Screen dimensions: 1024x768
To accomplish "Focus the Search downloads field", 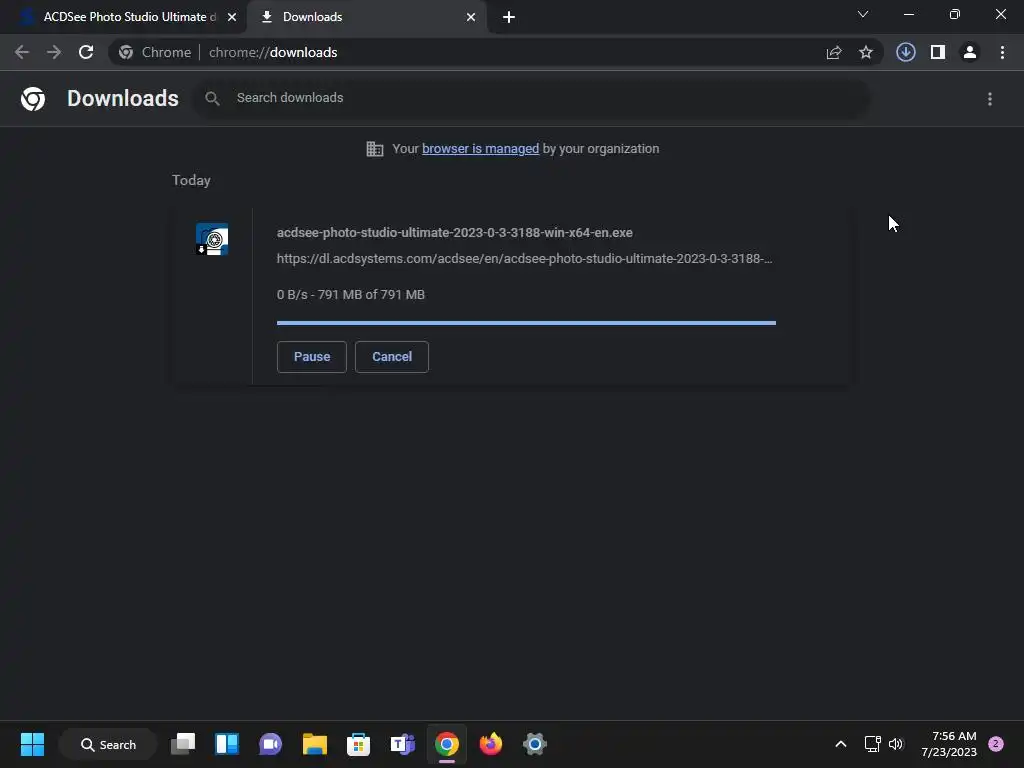I will point(530,98).
